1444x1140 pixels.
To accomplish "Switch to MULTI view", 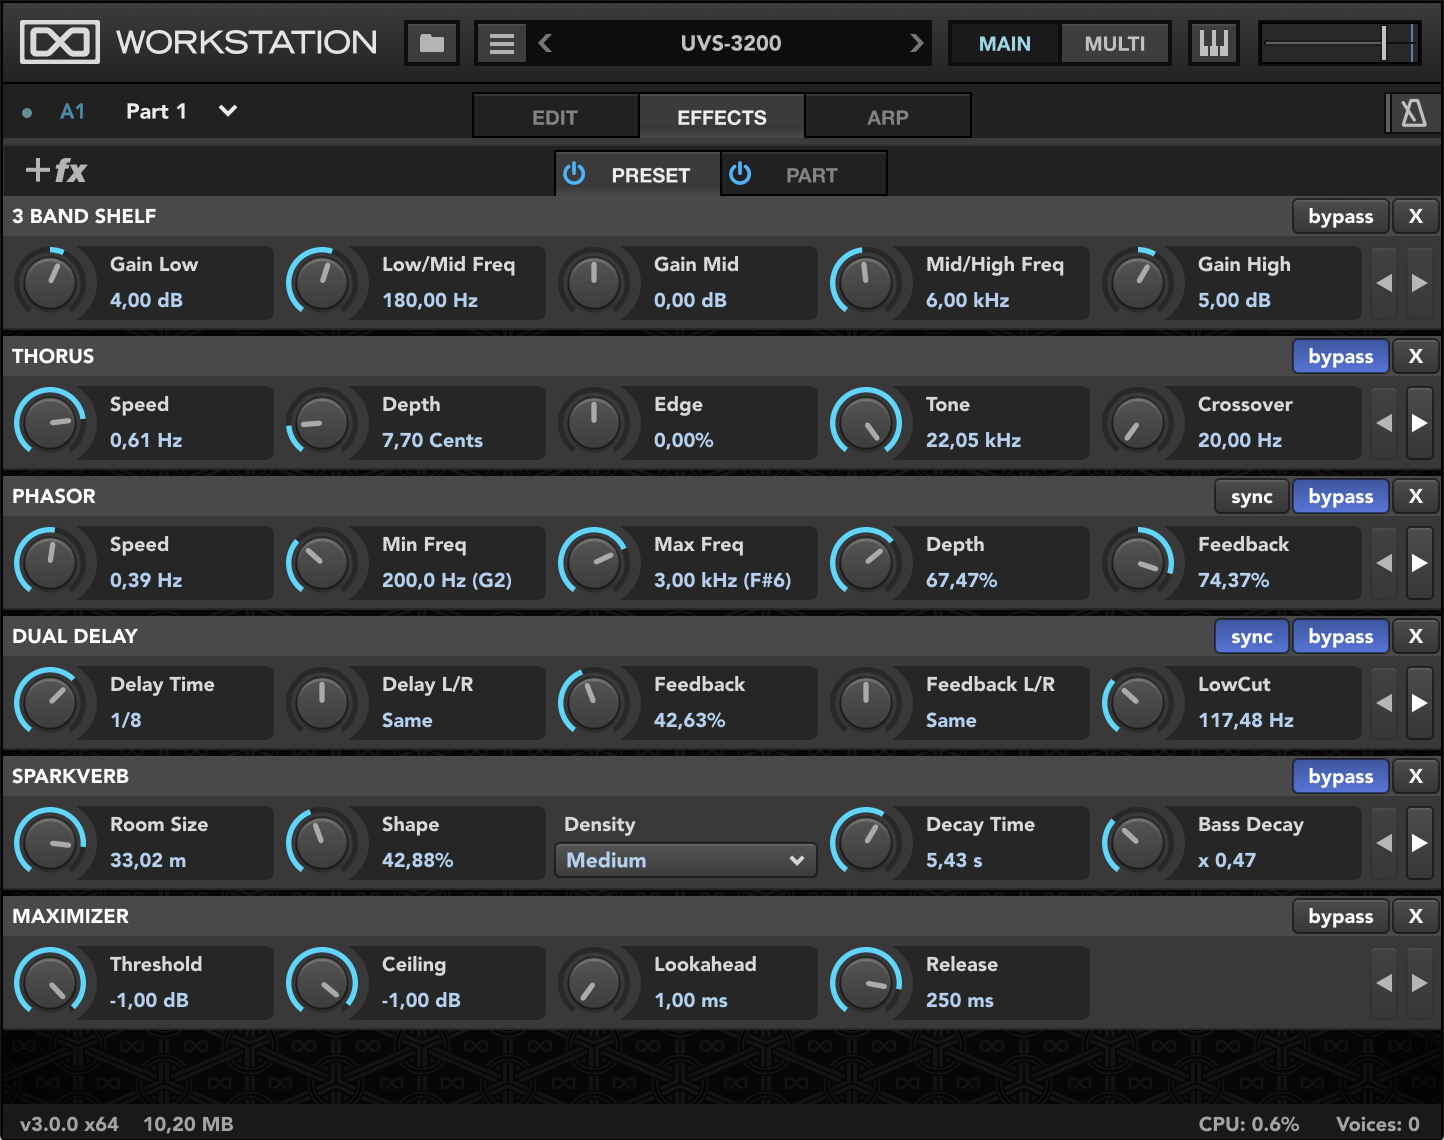I will click(1114, 43).
